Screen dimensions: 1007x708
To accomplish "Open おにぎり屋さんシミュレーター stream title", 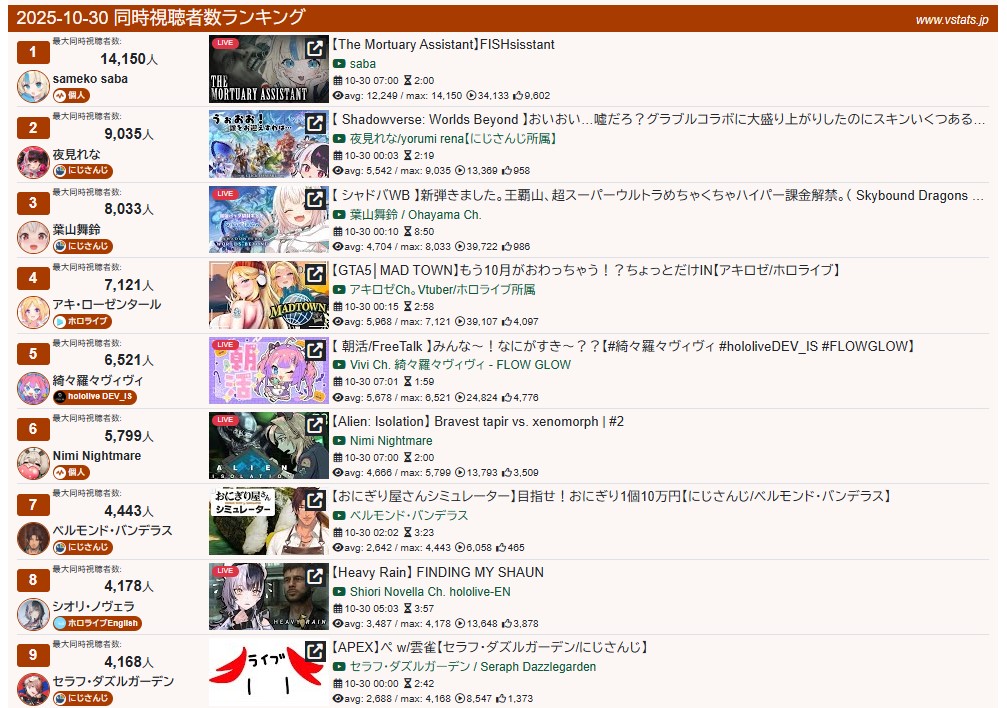I will [x=612, y=497].
